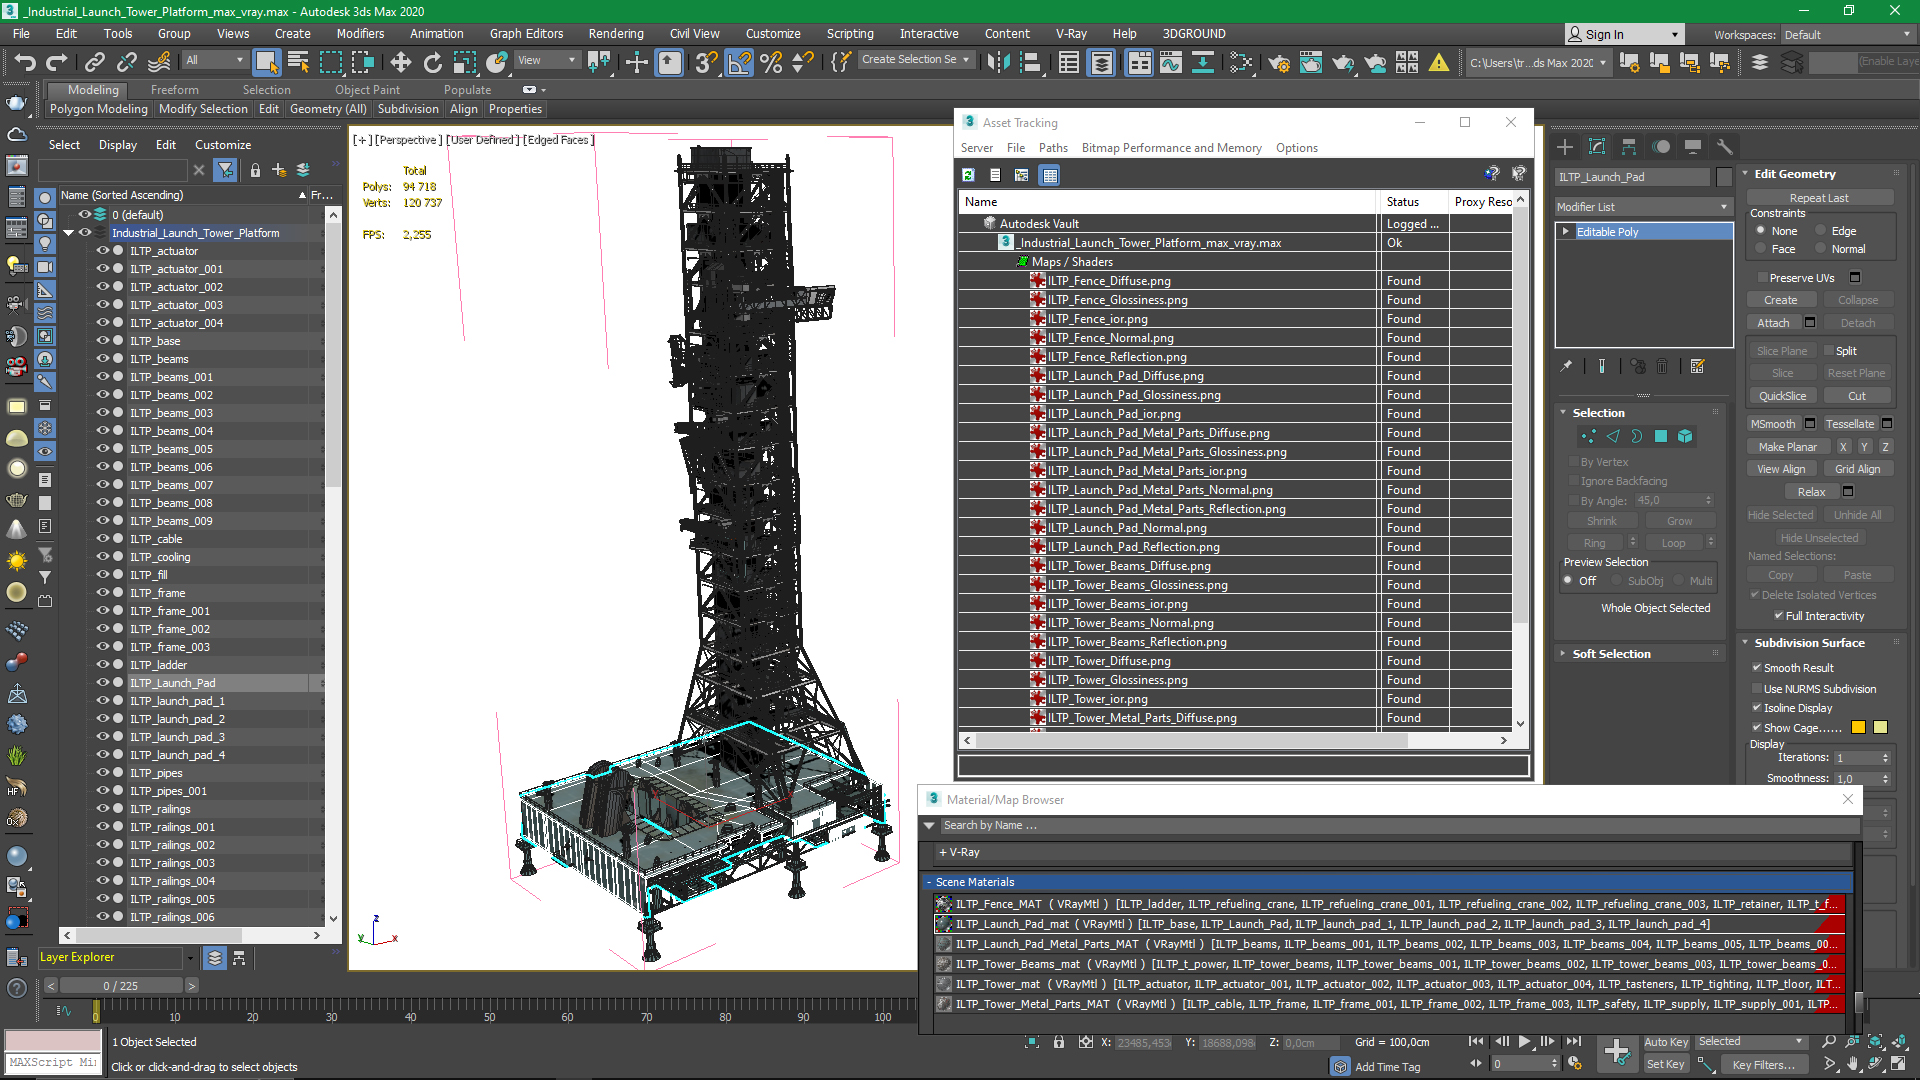1920x1080 pixels.
Task: Click the orange Show Cage color swatch
Action: tap(1858, 728)
